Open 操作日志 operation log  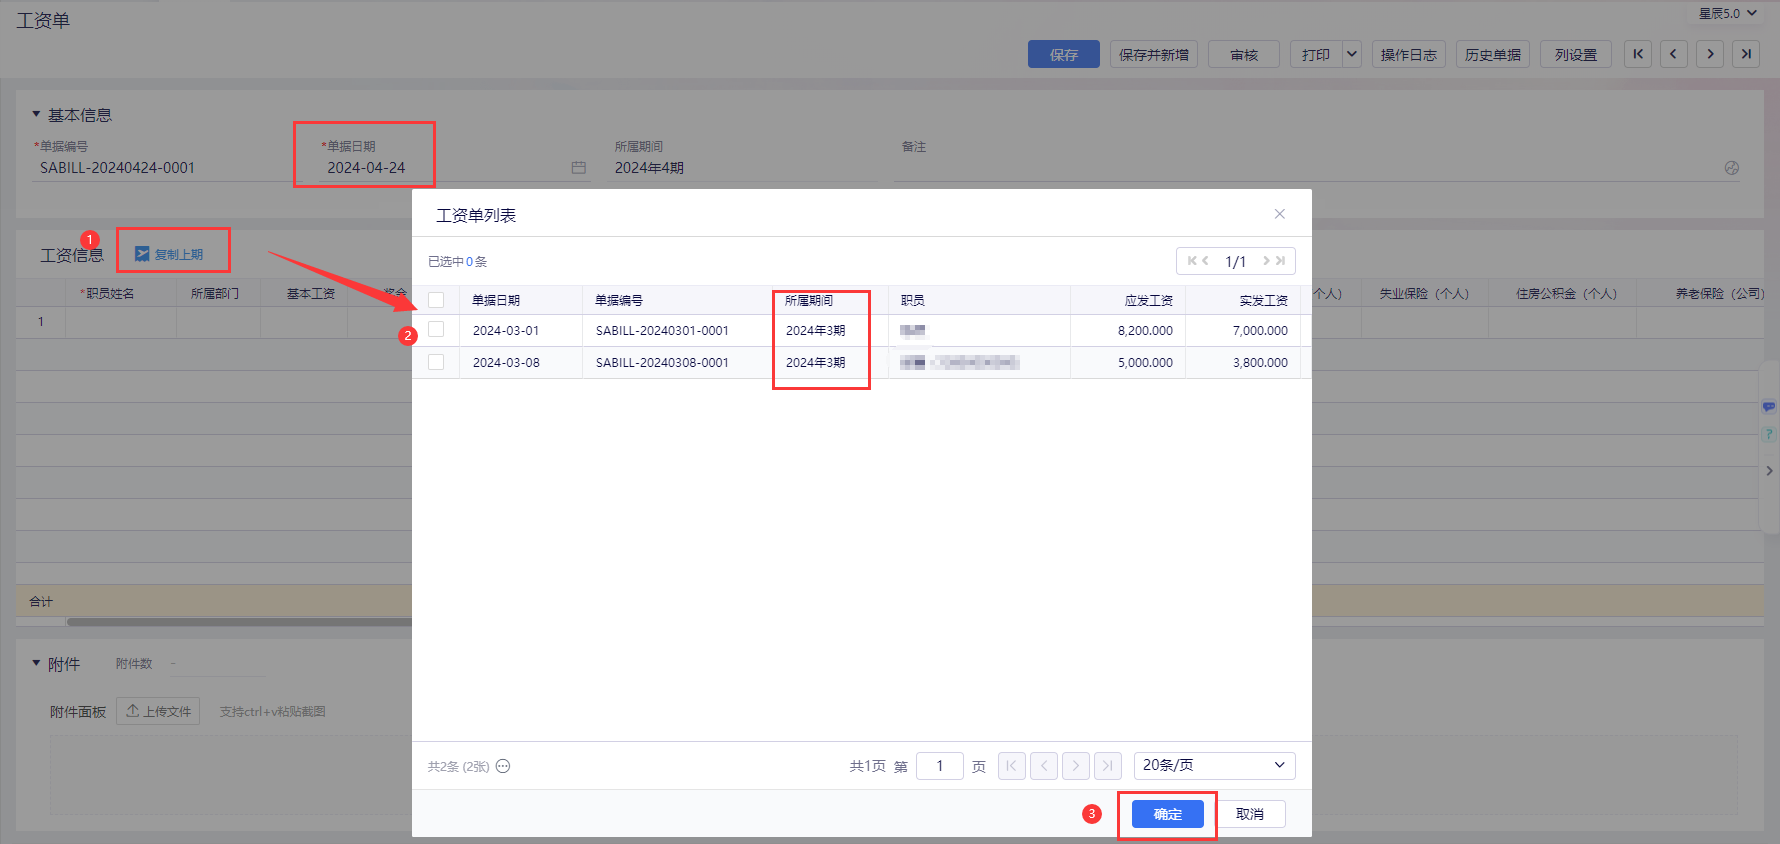(1409, 54)
